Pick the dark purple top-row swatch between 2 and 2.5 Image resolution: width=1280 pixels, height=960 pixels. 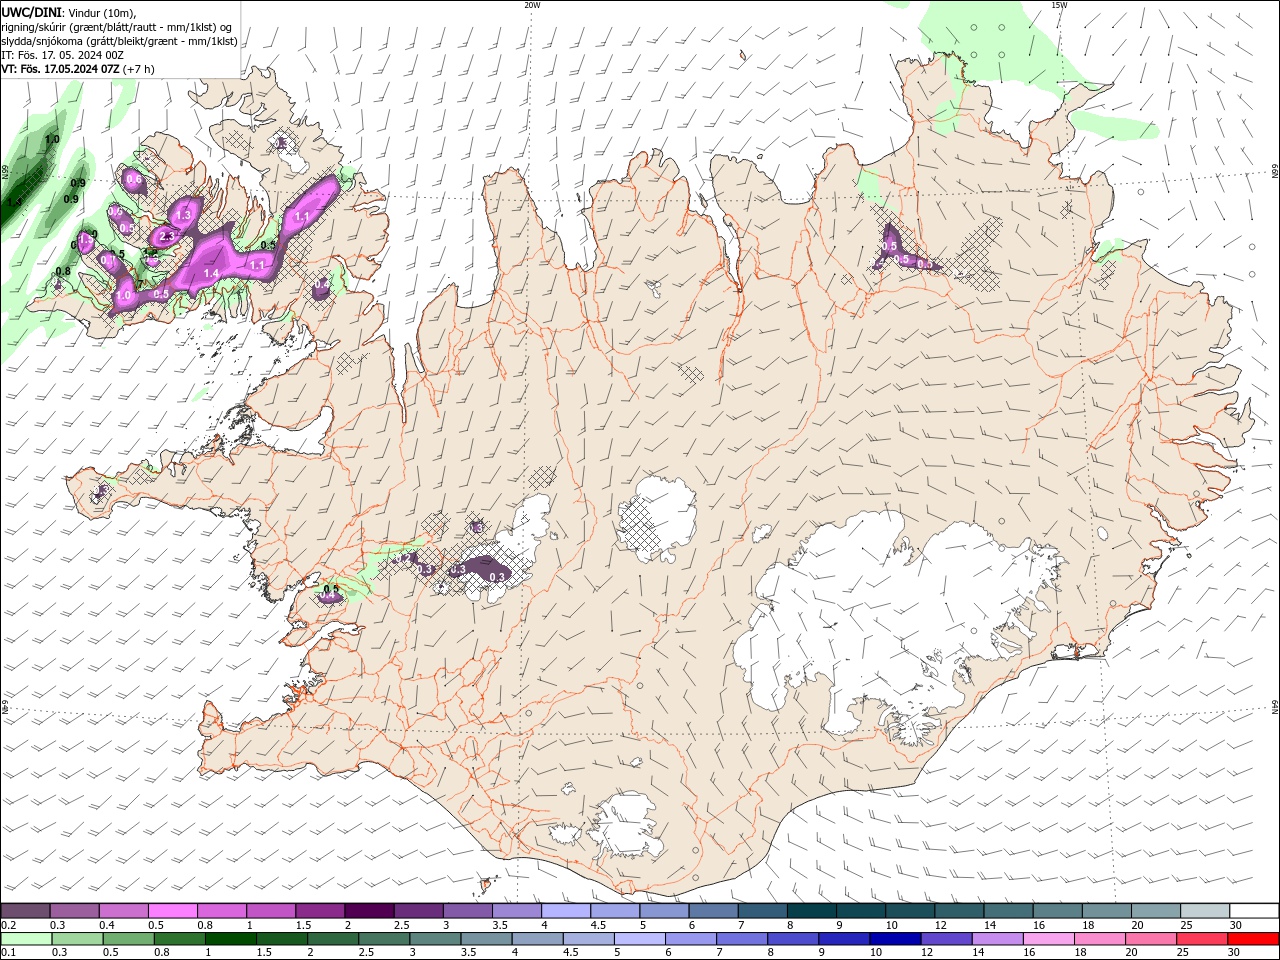pos(369,910)
